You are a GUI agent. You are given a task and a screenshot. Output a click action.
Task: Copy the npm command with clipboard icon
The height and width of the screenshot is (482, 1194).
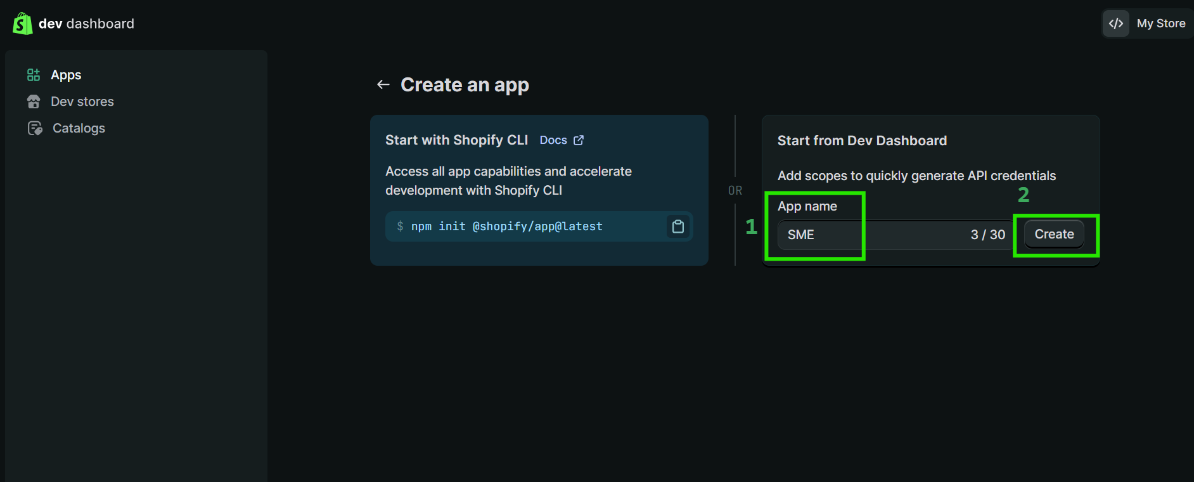click(x=678, y=226)
